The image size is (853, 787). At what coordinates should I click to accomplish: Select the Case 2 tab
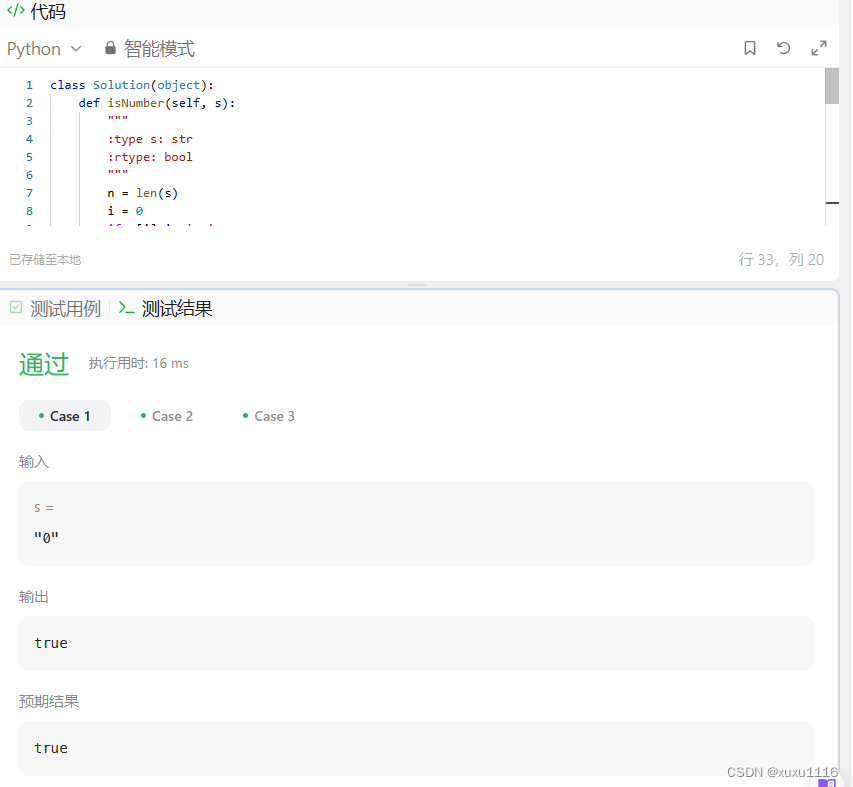(166, 416)
